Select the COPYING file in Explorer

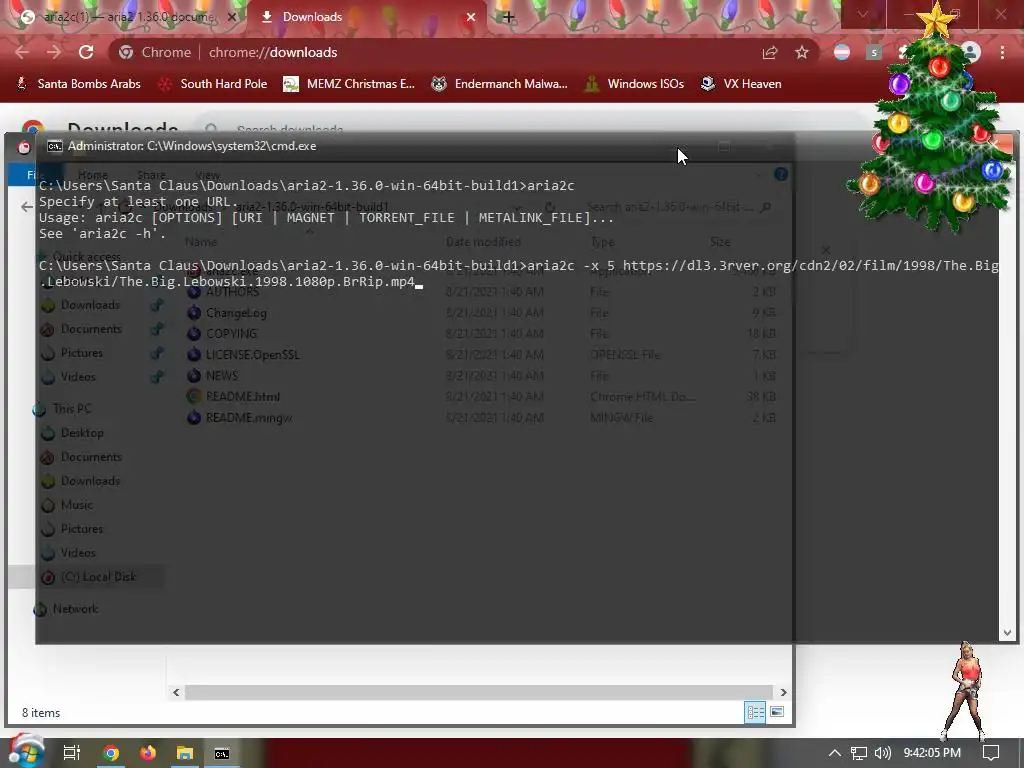(231, 334)
